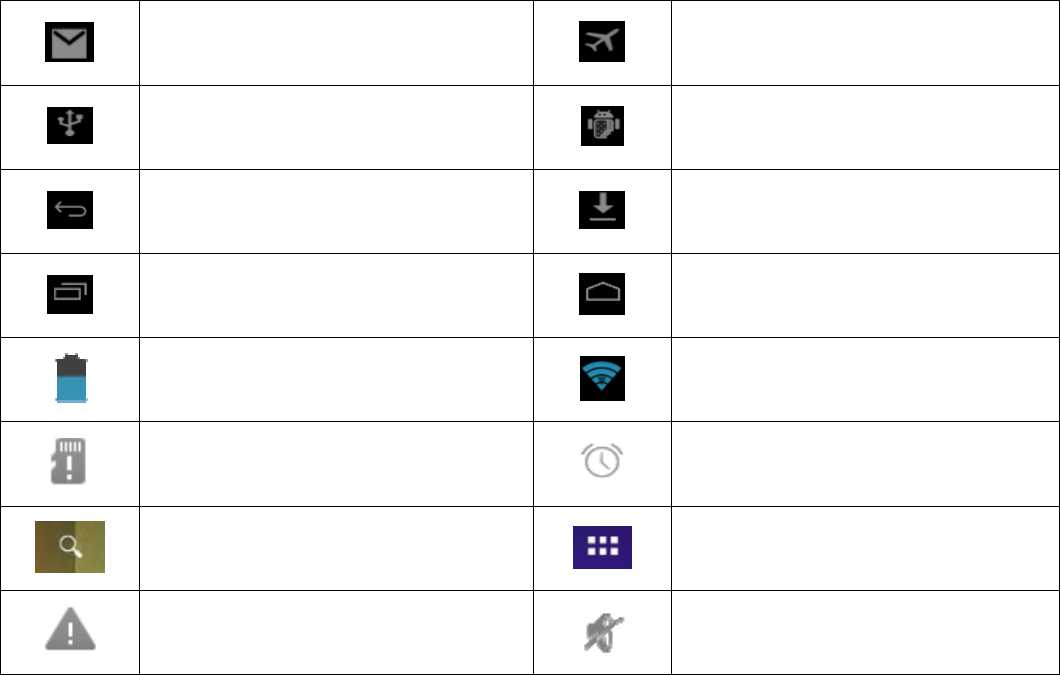Viewport: 1060px width, 675px height.
Task: Click the blue Wi-Fi signal icon
Action: pos(602,378)
